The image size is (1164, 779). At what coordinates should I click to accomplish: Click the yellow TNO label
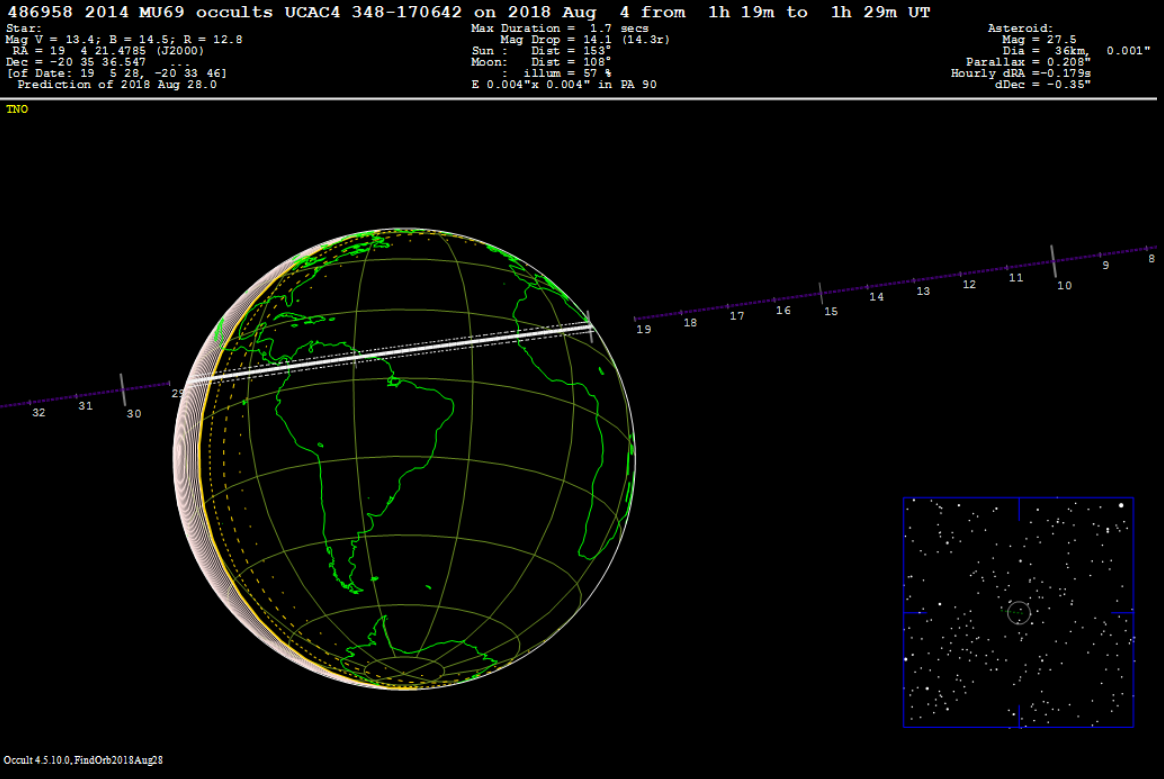point(17,109)
